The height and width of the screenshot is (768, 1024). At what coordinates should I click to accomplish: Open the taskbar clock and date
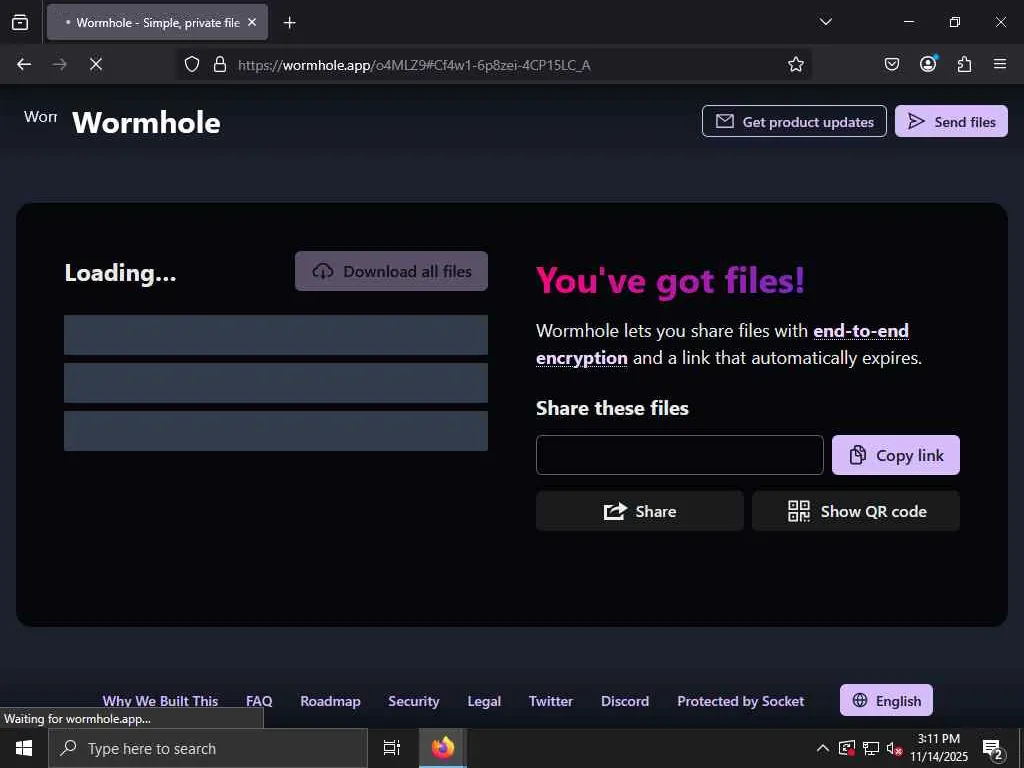938,748
